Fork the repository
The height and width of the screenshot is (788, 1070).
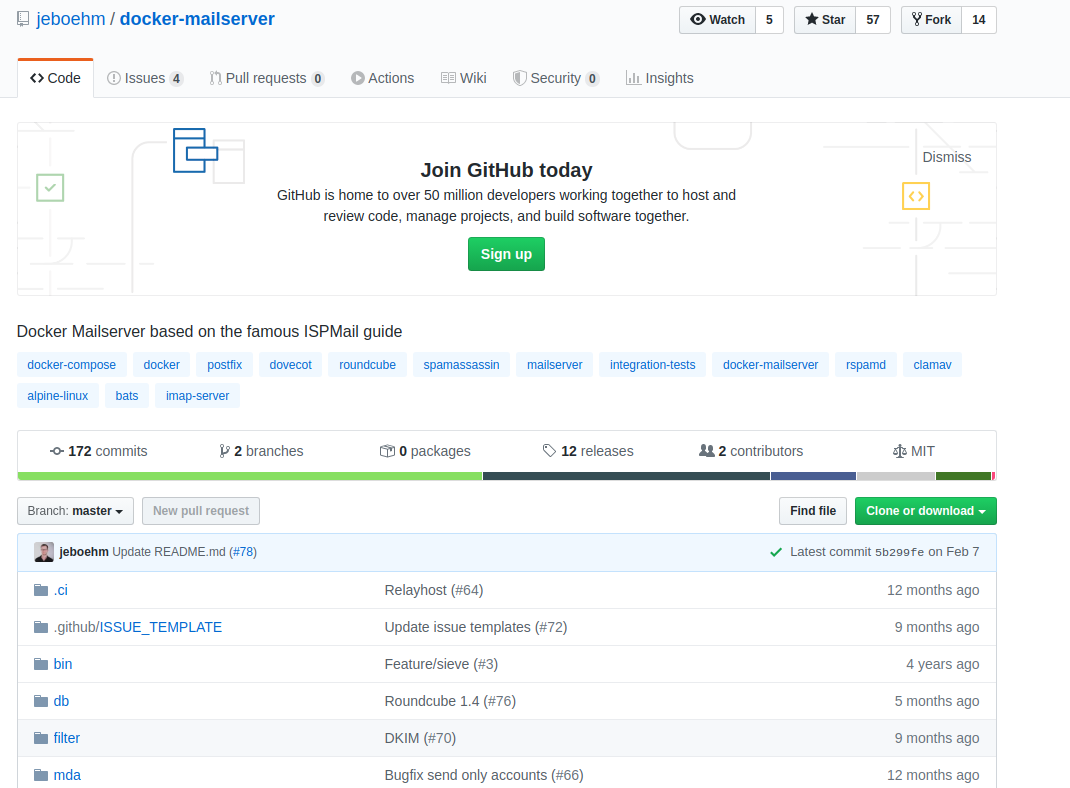931,20
